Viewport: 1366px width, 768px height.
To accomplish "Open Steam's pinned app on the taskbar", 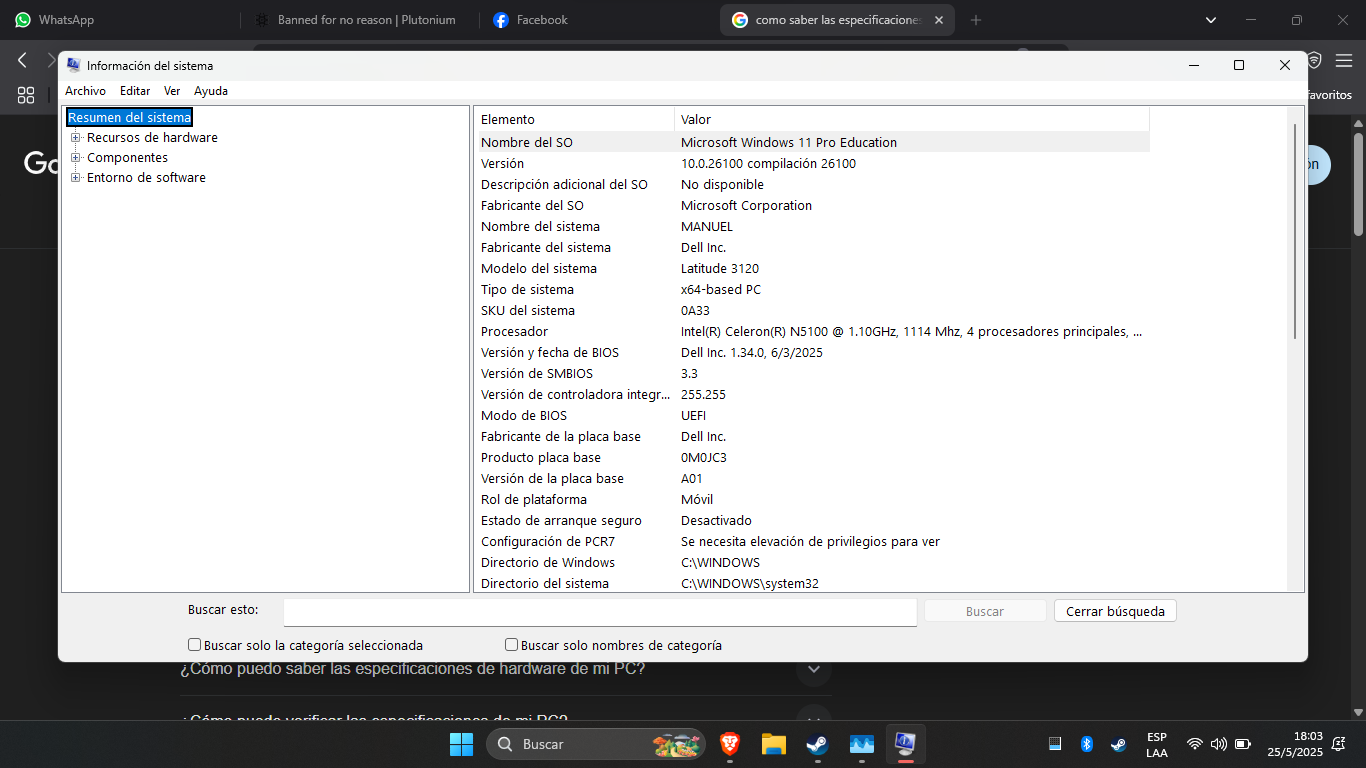I will (x=817, y=744).
